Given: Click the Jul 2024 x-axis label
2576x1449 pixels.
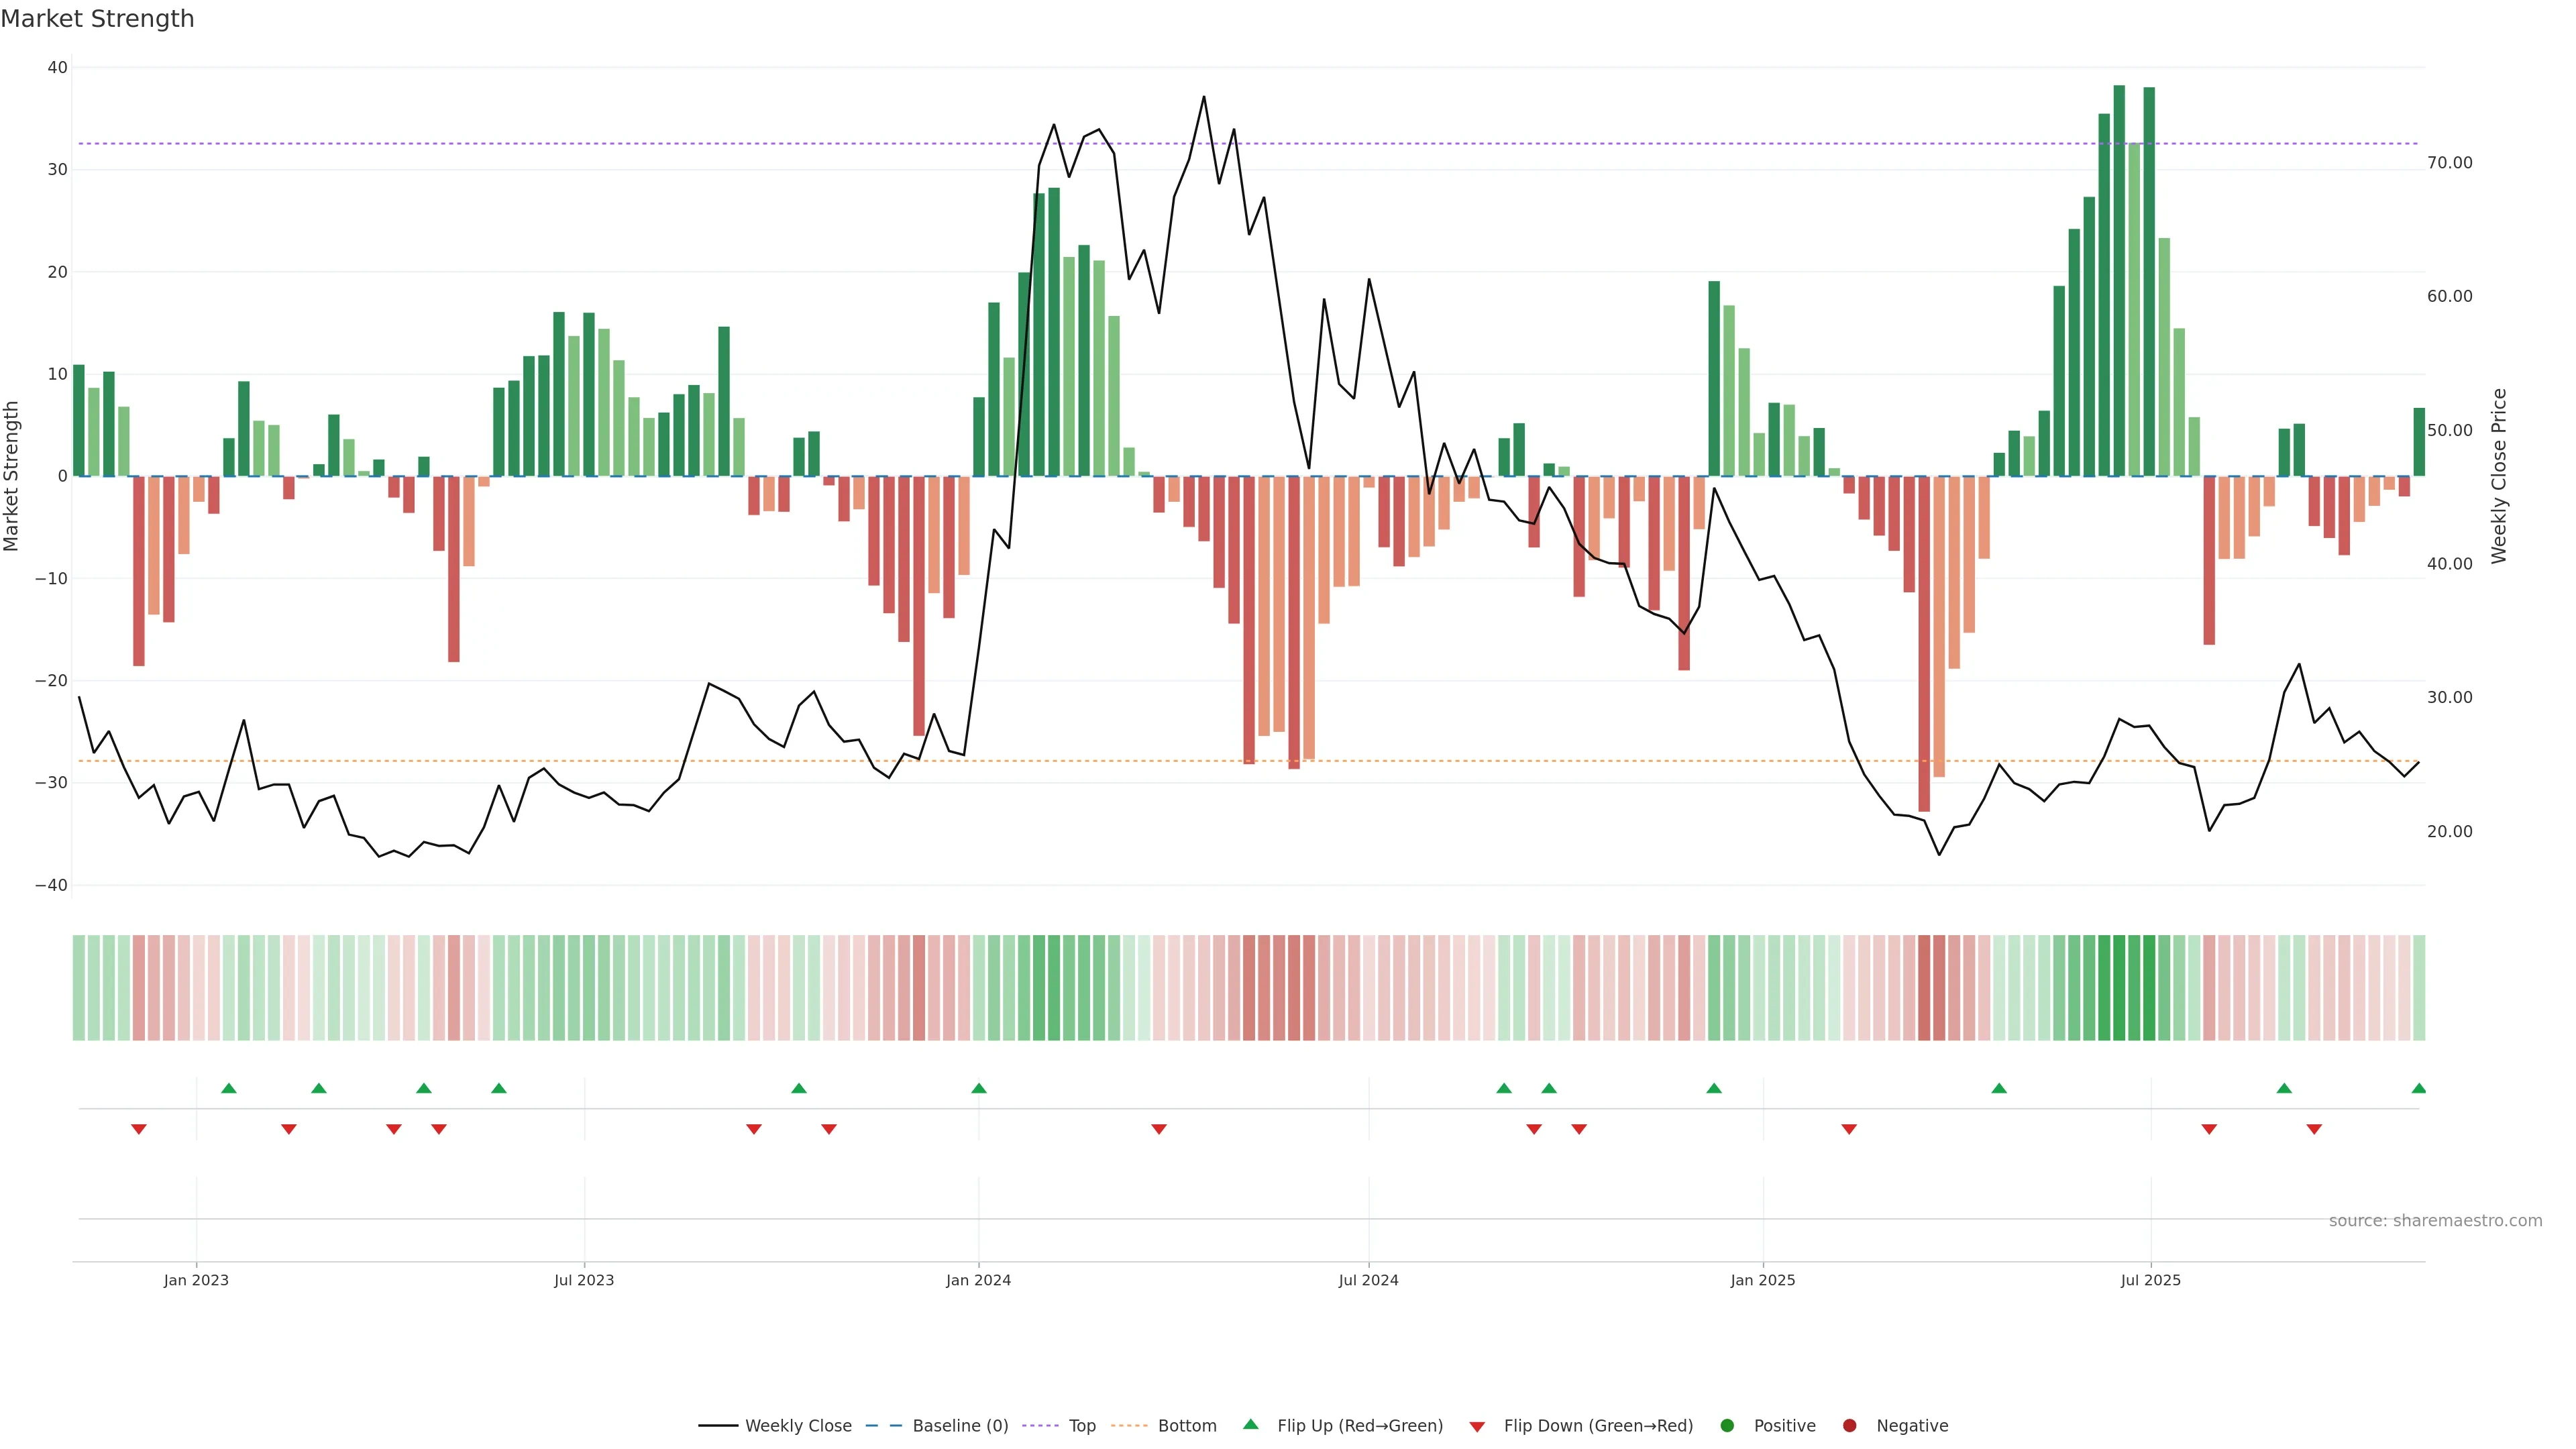Looking at the screenshot, I should 1368,1280.
